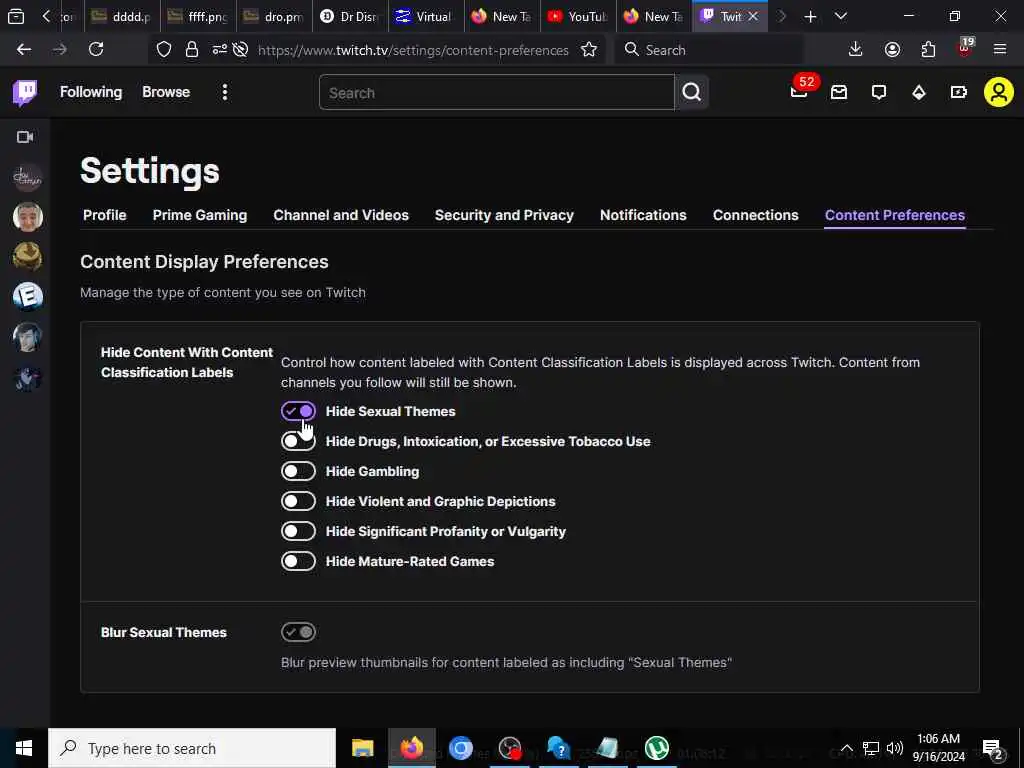
Task: Click the uBlock extension icon with 19 badge
Action: (x=965, y=48)
